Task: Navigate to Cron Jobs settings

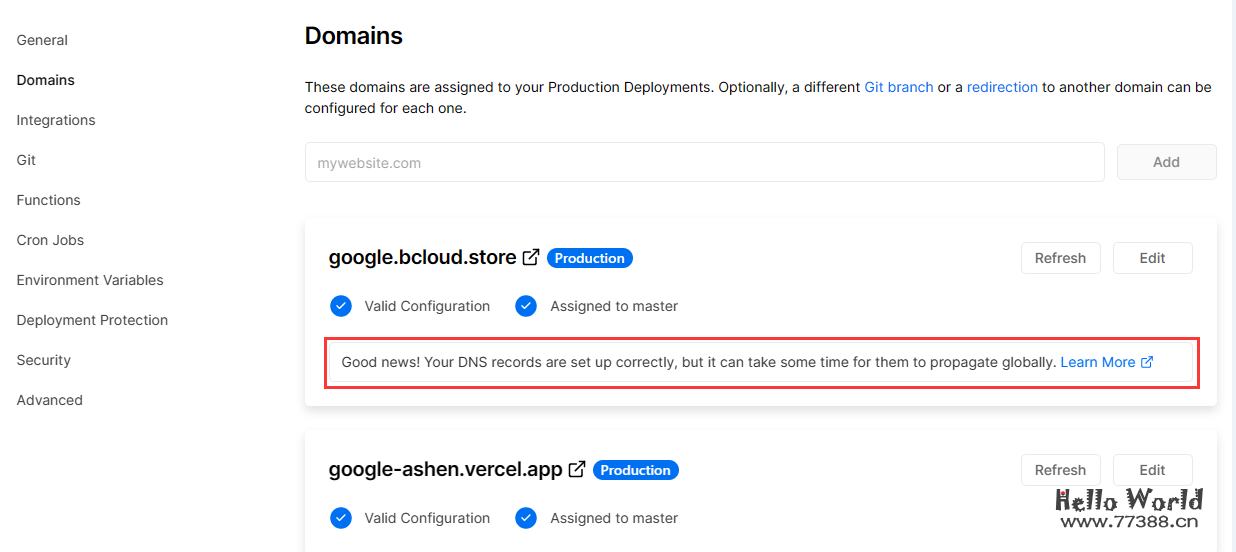Action: [50, 240]
